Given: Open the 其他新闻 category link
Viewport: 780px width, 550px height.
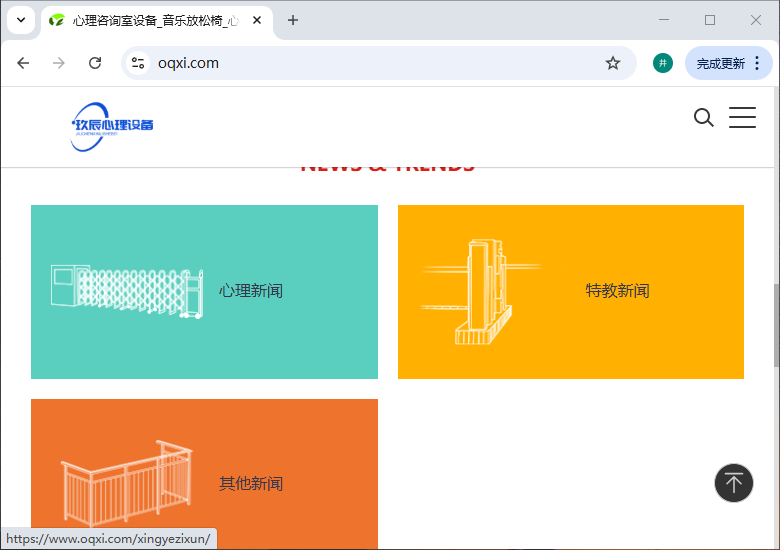Looking at the screenshot, I should (x=251, y=483).
